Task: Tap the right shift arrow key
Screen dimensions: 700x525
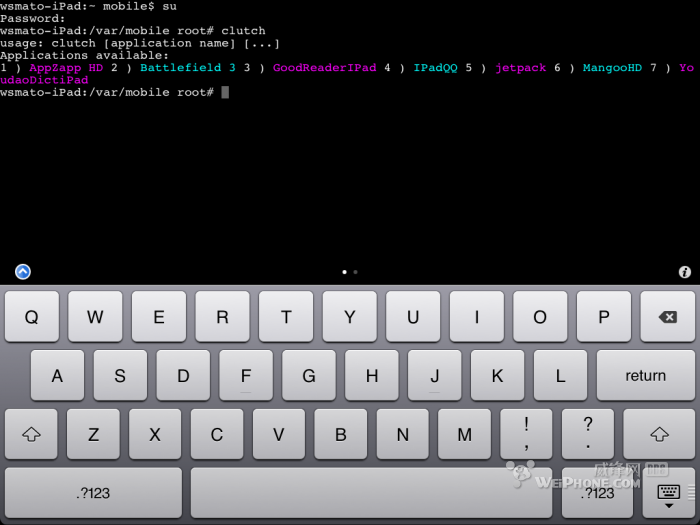Action: (x=659, y=434)
